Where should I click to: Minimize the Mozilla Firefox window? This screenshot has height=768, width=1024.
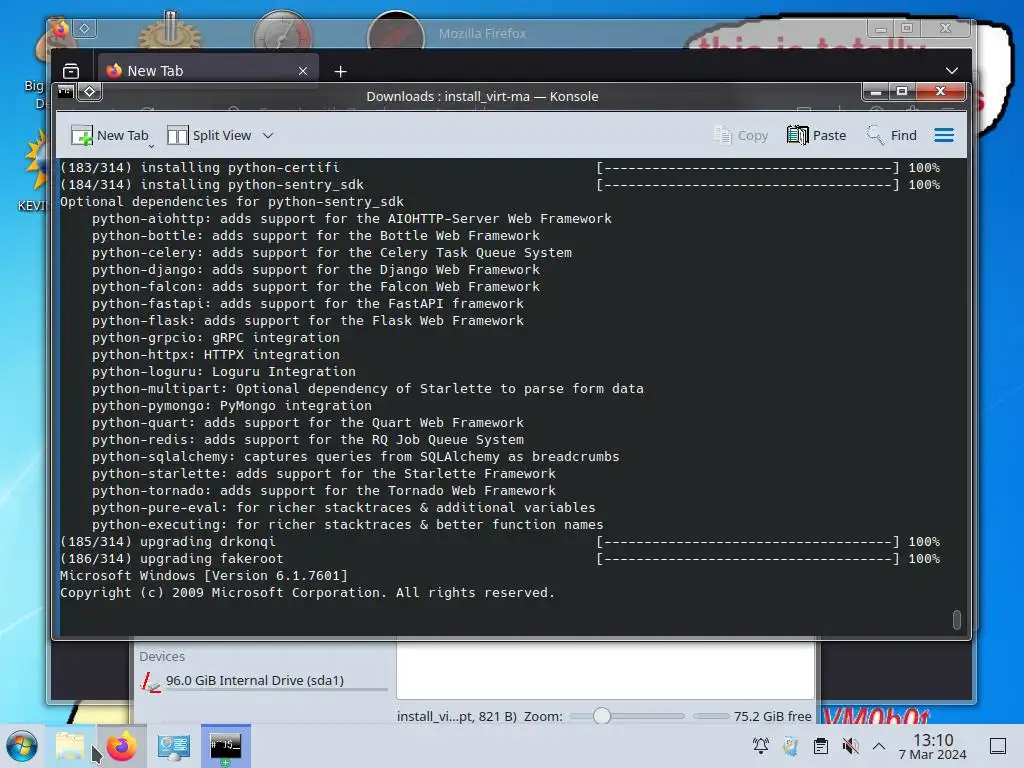point(881,28)
